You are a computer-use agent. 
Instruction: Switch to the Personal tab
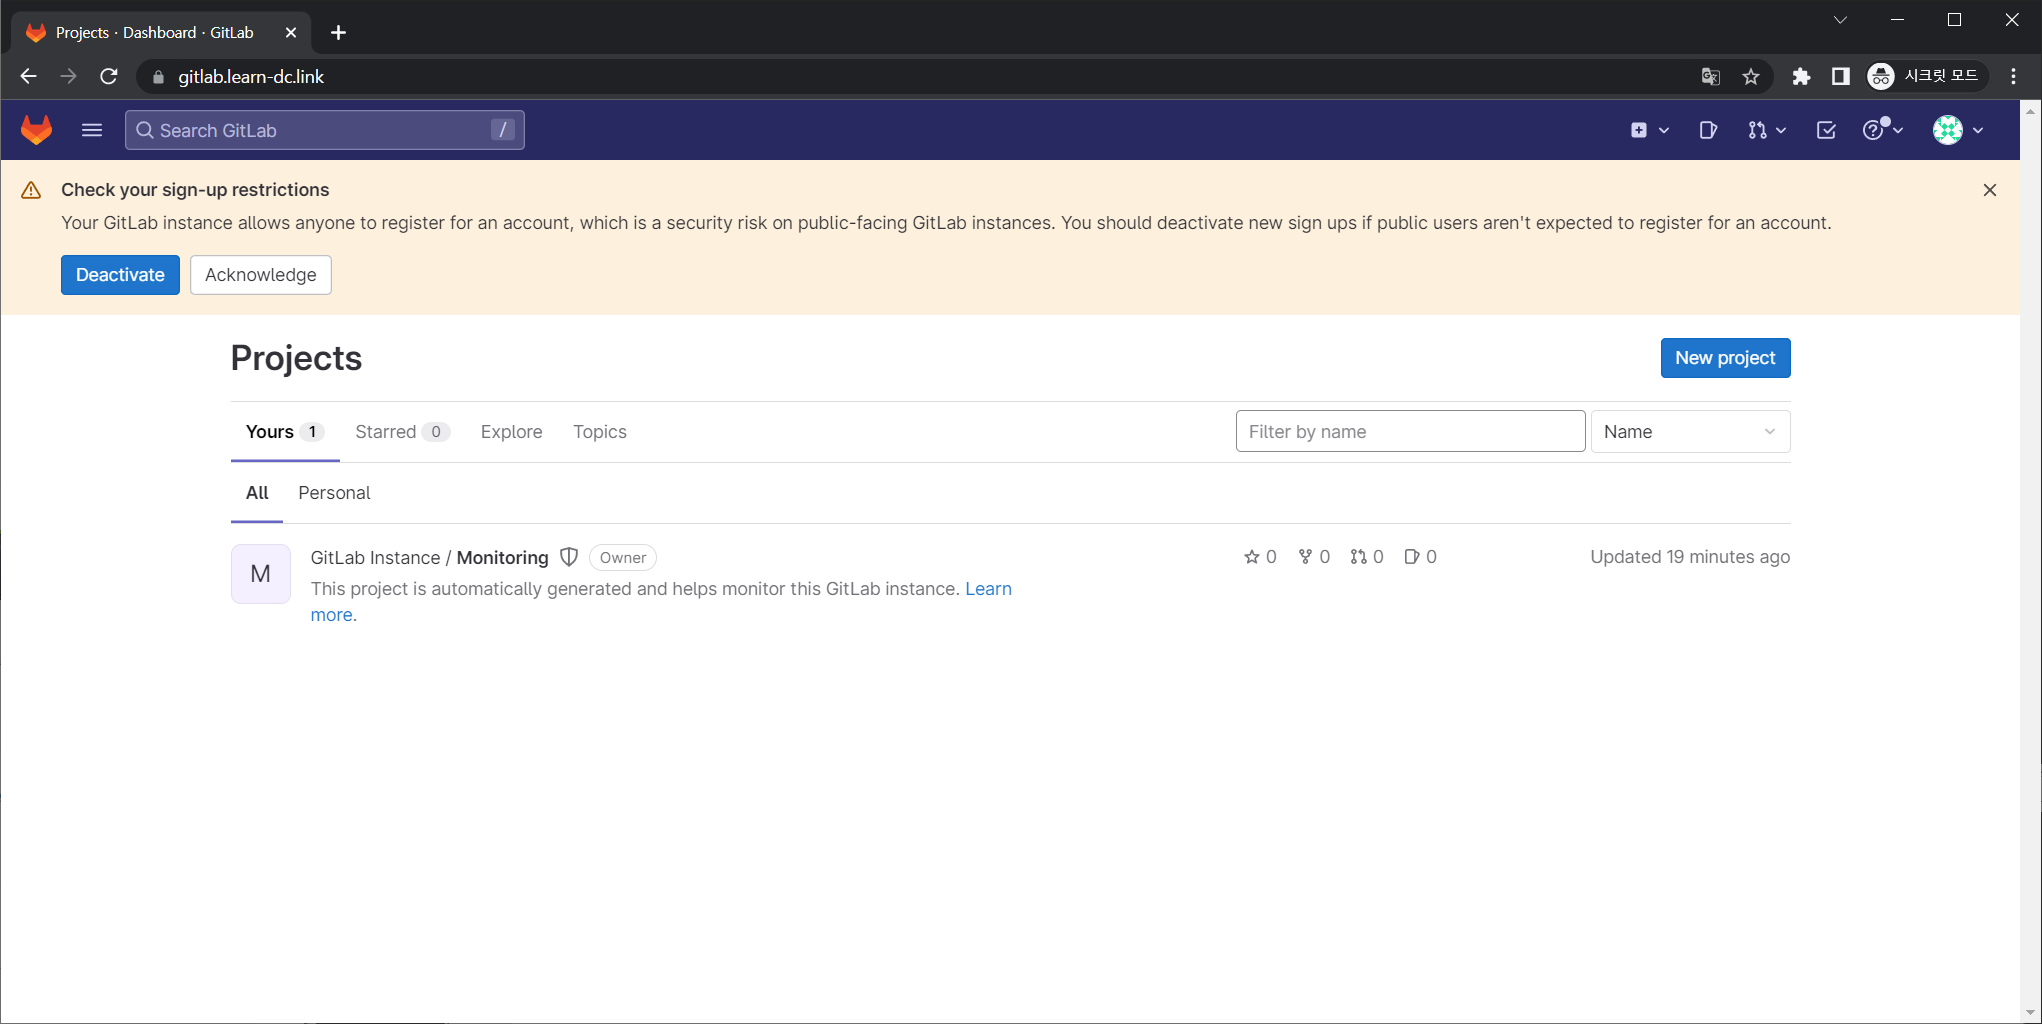334,493
